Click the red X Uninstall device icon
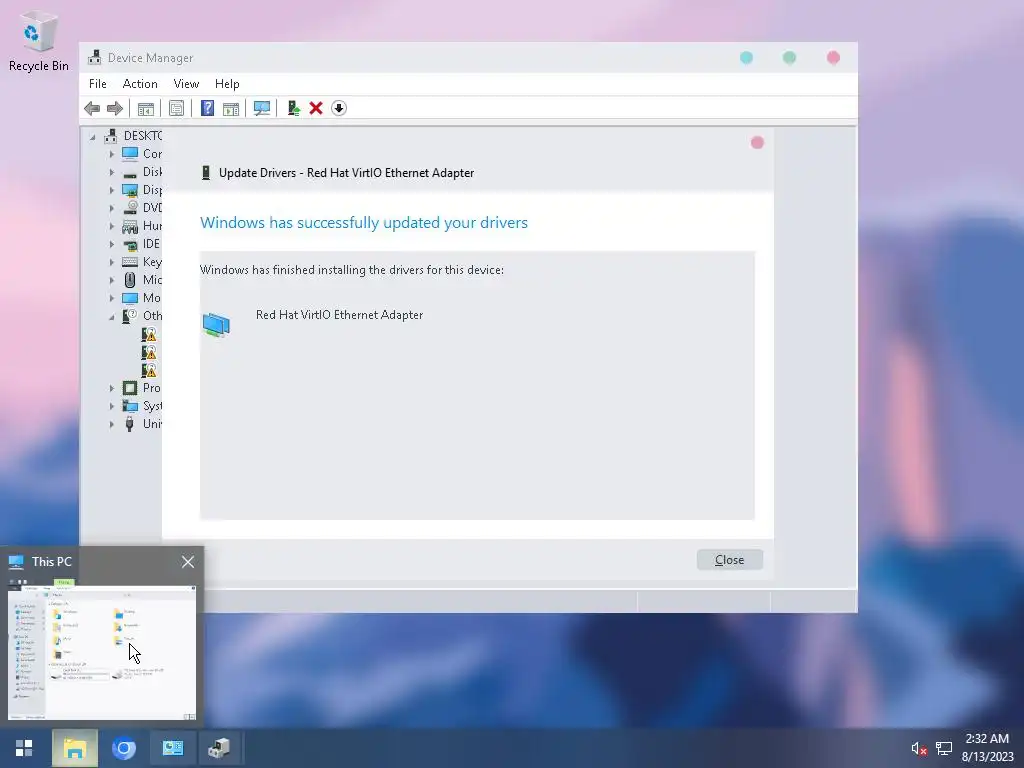Screen dimensions: 1024x768 (x=316, y=108)
